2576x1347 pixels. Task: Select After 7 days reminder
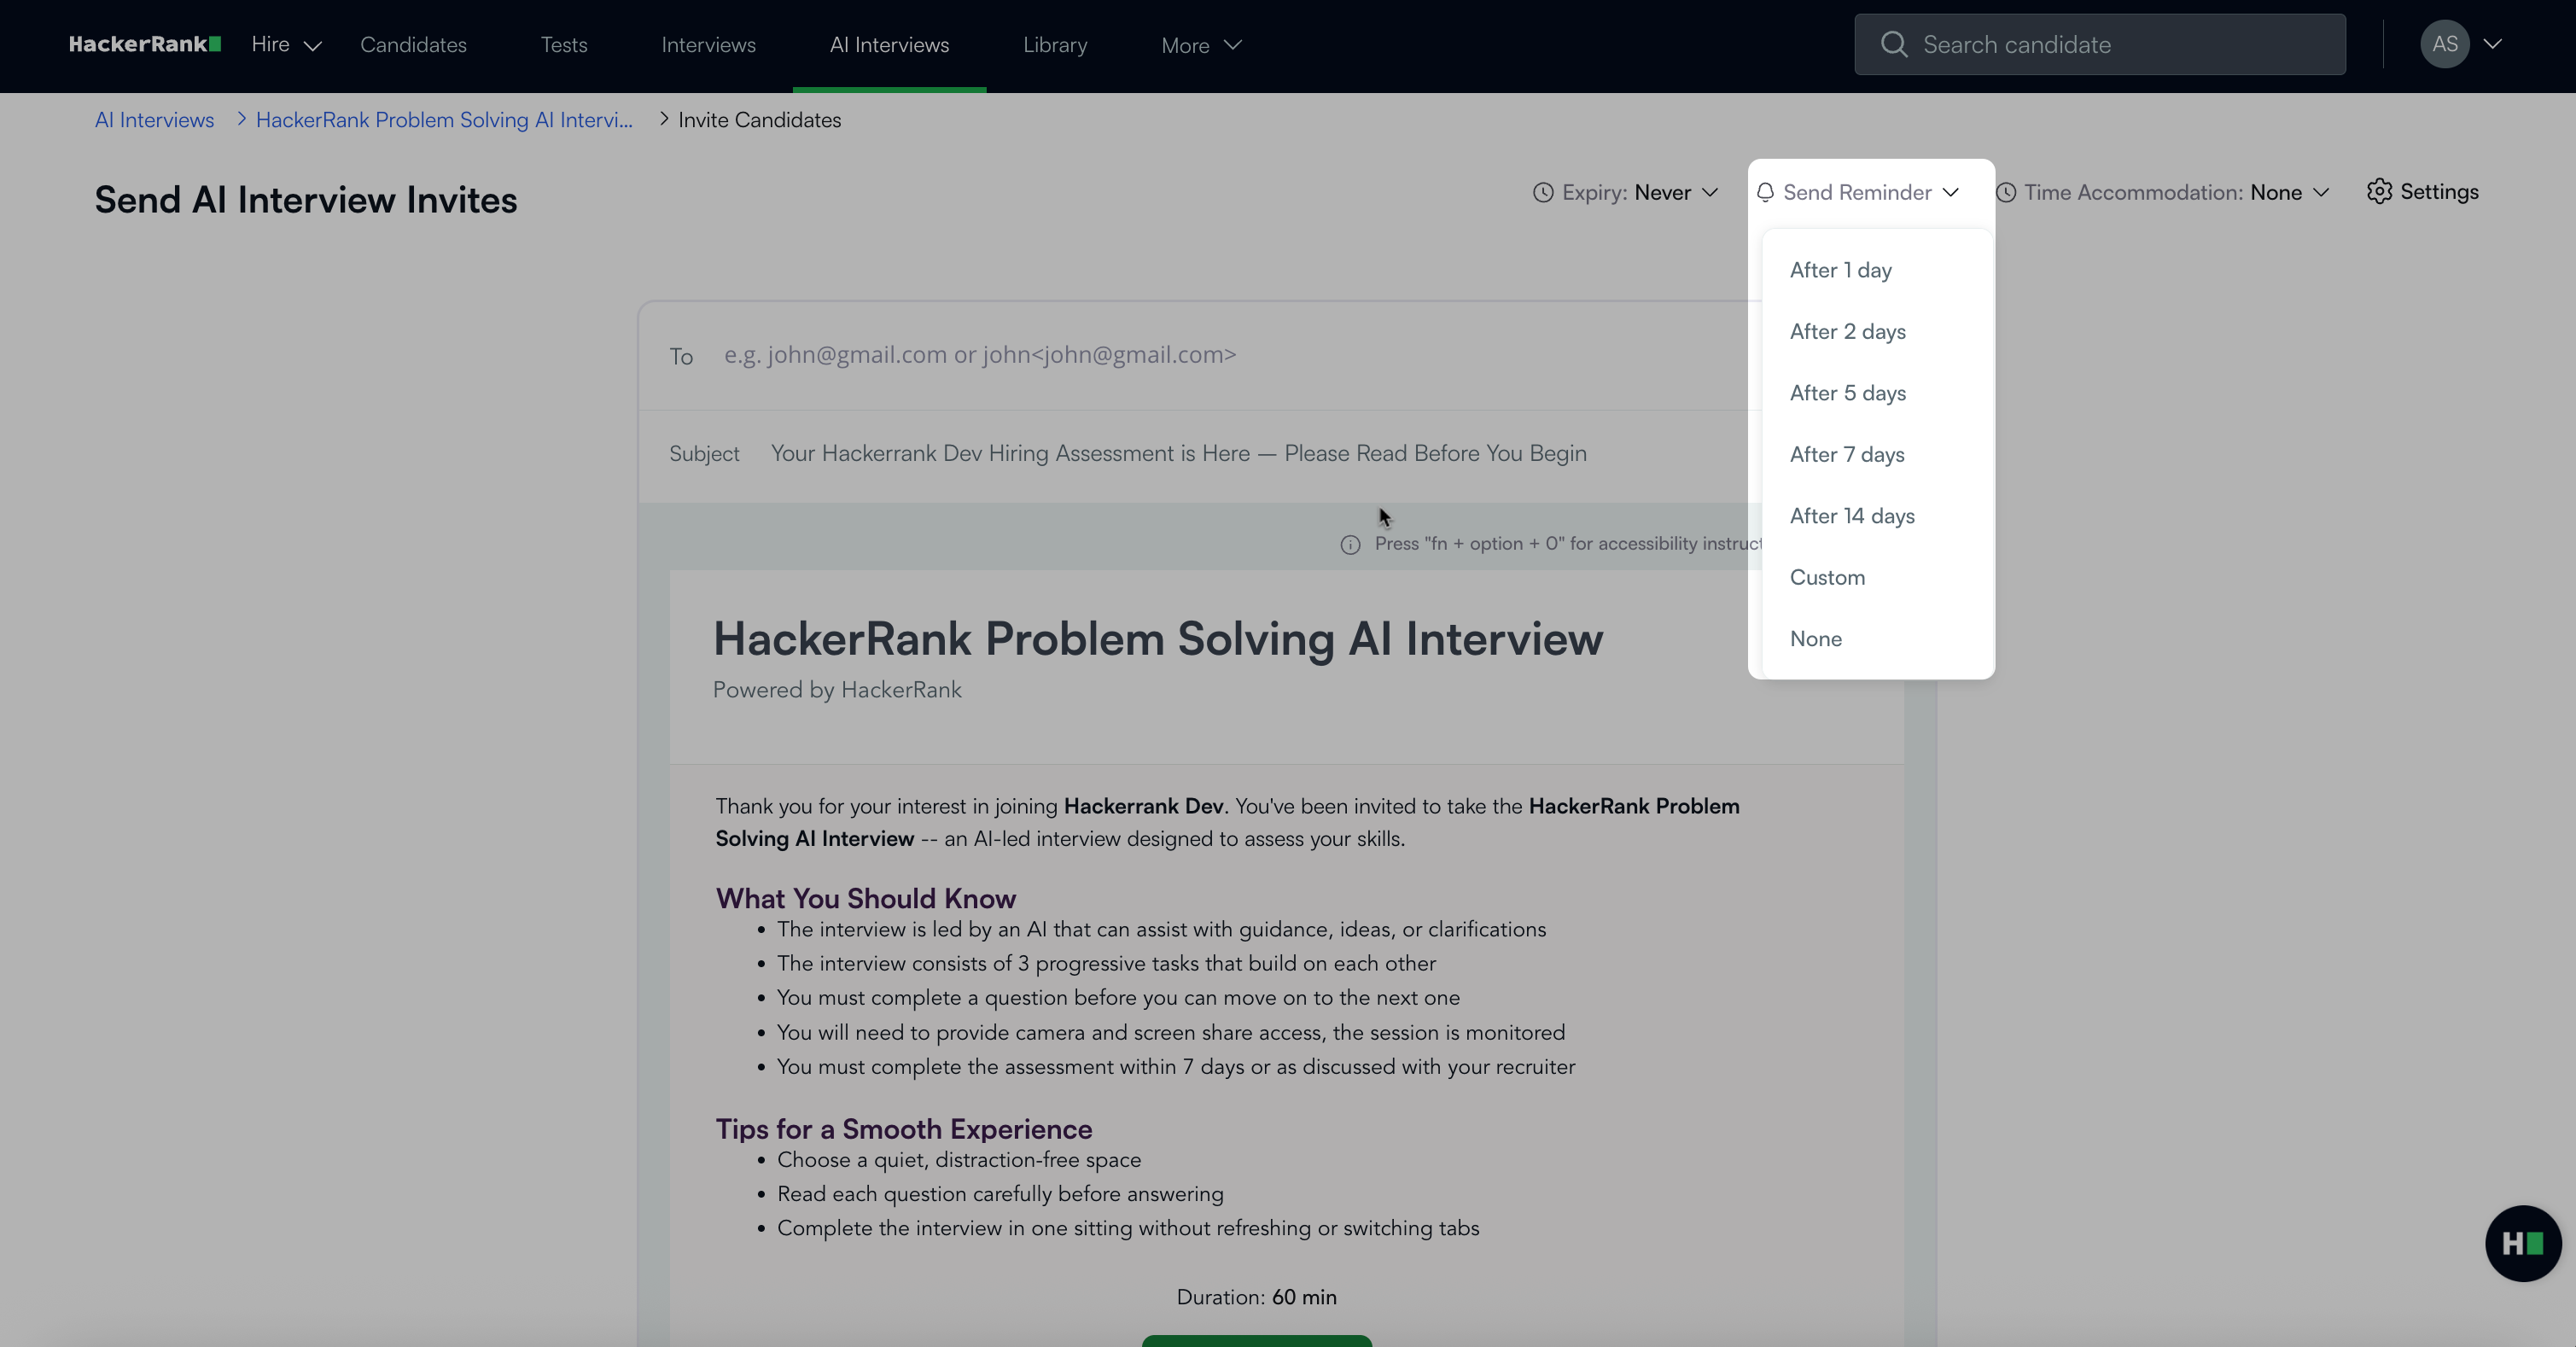(x=1877, y=454)
